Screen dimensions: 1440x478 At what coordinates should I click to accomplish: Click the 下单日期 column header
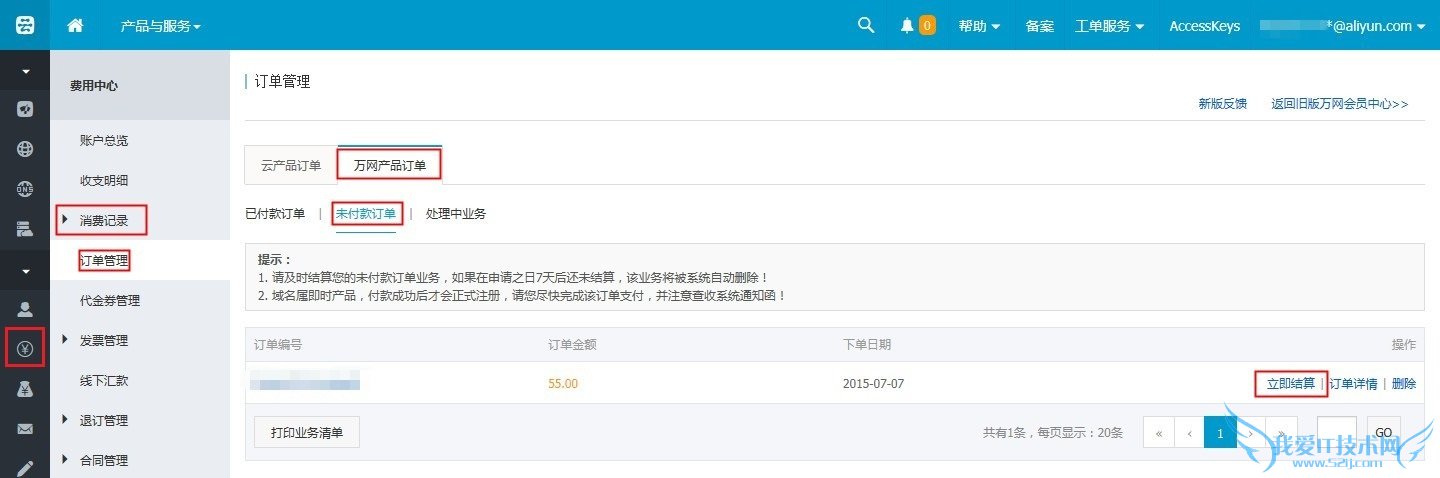tap(867, 345)
